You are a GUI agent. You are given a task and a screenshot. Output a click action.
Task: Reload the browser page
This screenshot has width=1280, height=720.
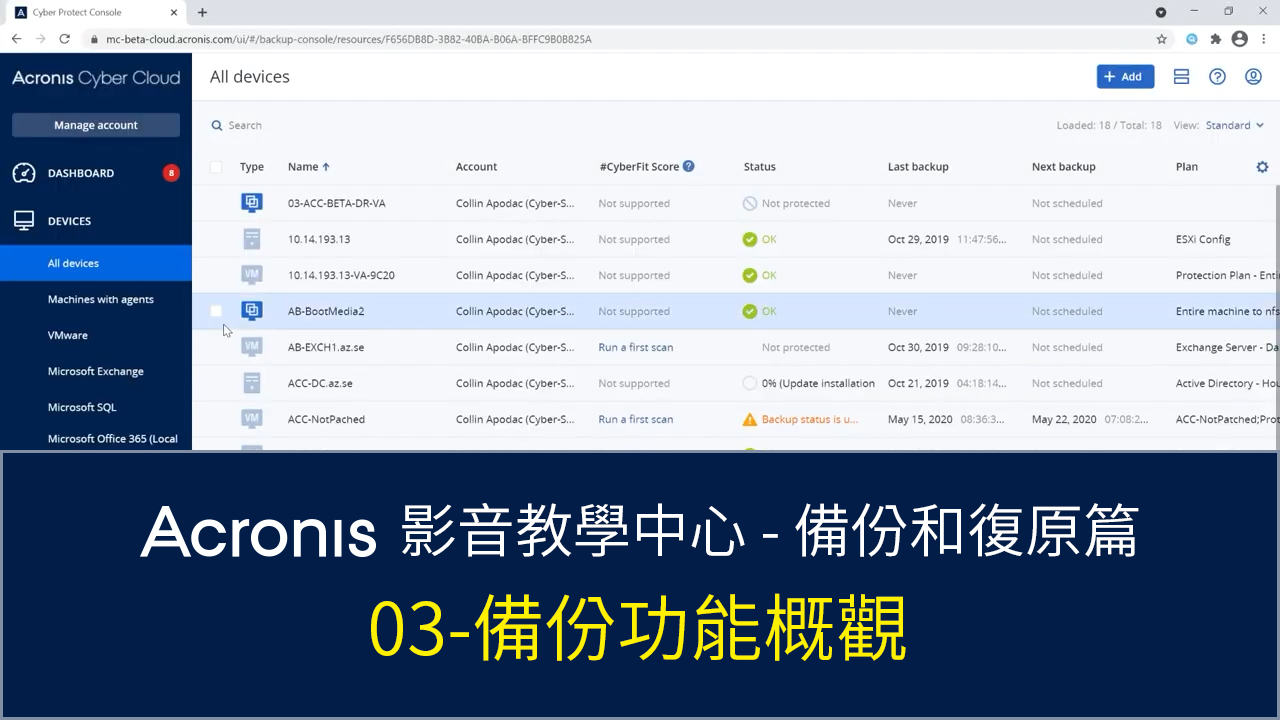pyautogui.click(x=65, y=39)
